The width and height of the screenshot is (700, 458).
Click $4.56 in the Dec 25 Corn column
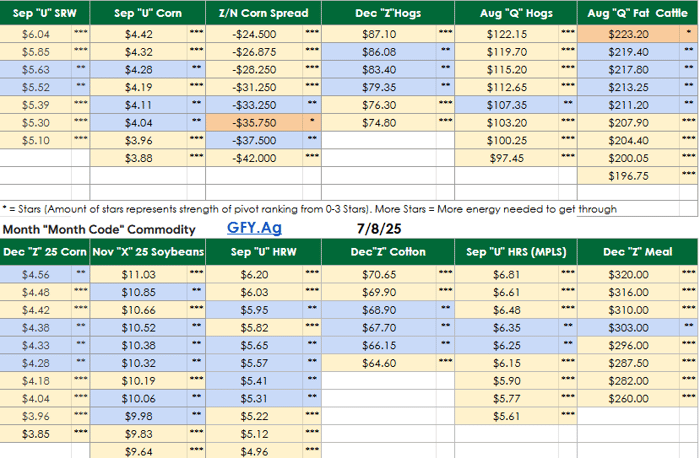(x=37, y=274)
